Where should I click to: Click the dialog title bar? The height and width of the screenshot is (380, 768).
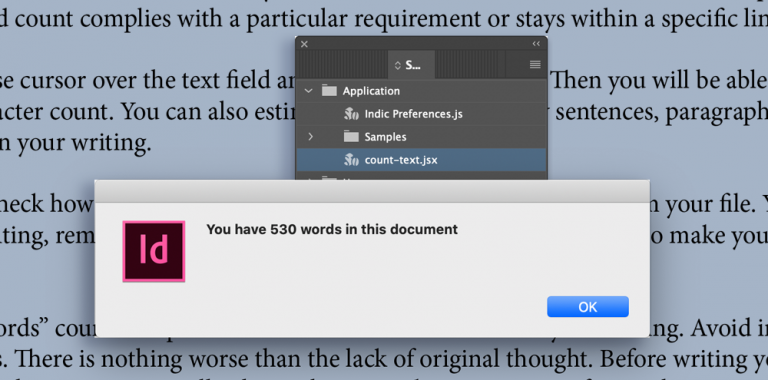coord(372,191)
